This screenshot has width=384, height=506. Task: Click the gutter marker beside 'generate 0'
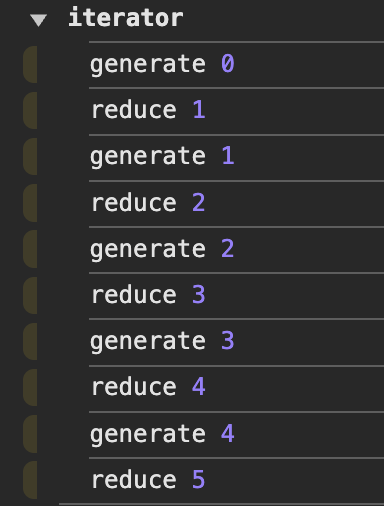coord(30,65)
